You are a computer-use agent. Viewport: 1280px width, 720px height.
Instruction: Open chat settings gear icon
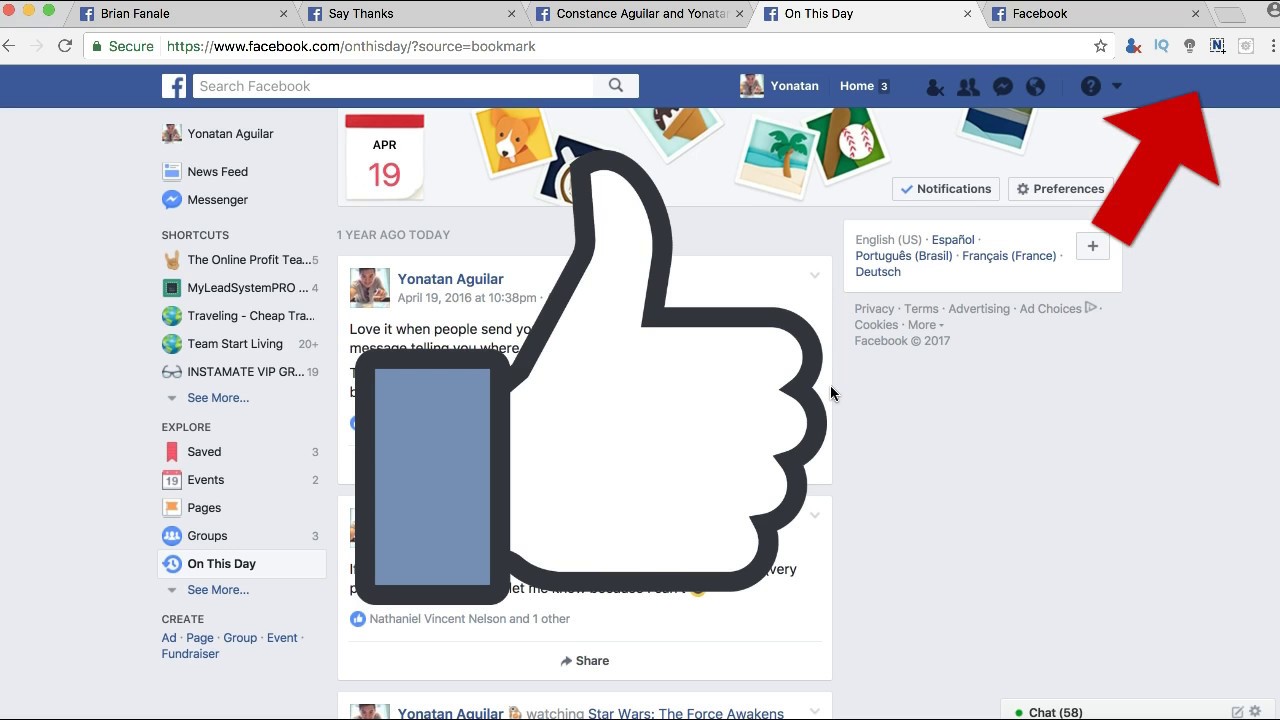point(1255,712)
